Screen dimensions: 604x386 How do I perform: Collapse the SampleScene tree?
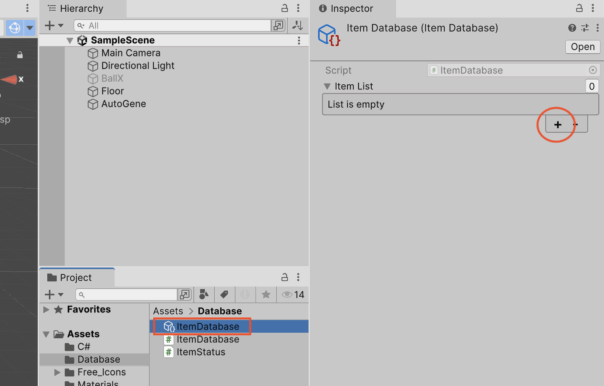69,40
